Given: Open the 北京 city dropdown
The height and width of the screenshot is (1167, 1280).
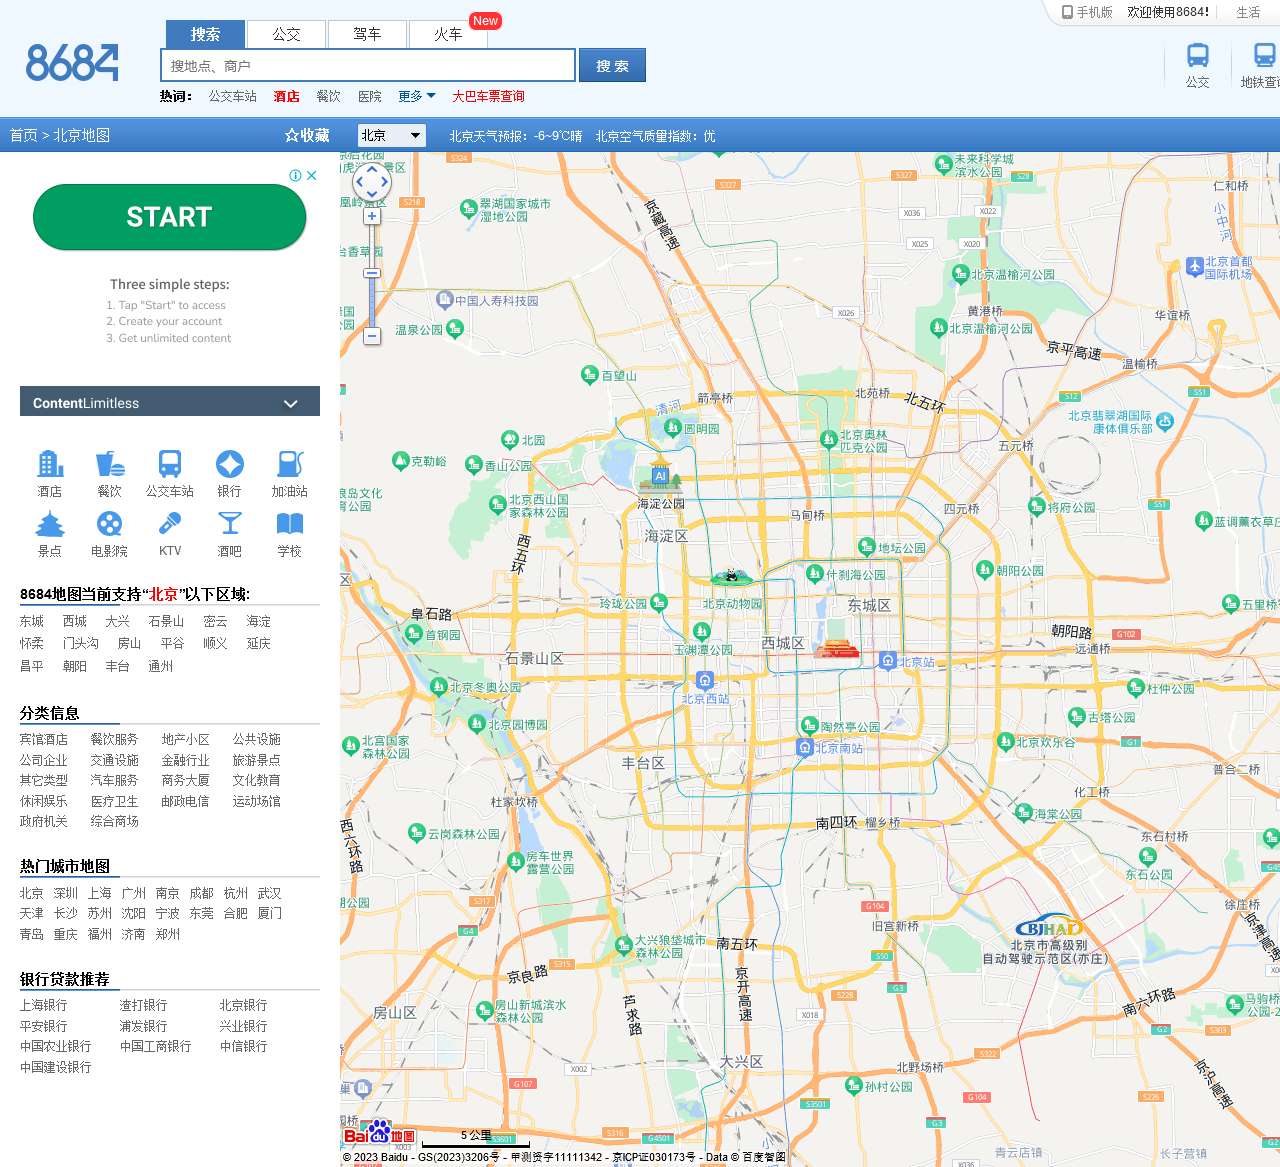Looking at the screenshot, I should tap(392, 135).
